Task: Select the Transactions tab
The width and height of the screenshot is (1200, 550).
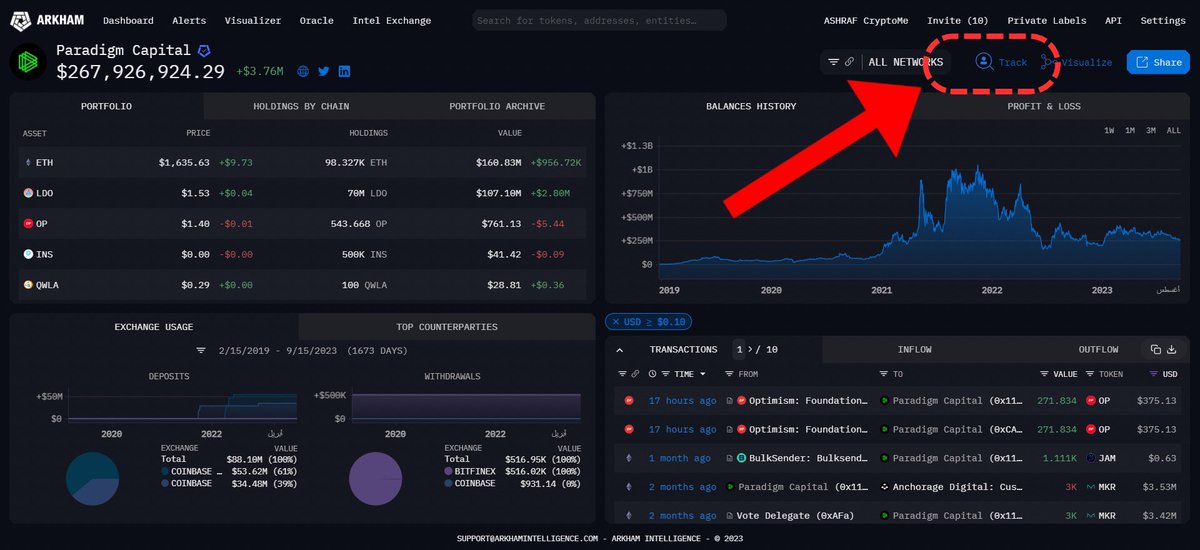Action: pyautogui.click(x=683, y=349)
